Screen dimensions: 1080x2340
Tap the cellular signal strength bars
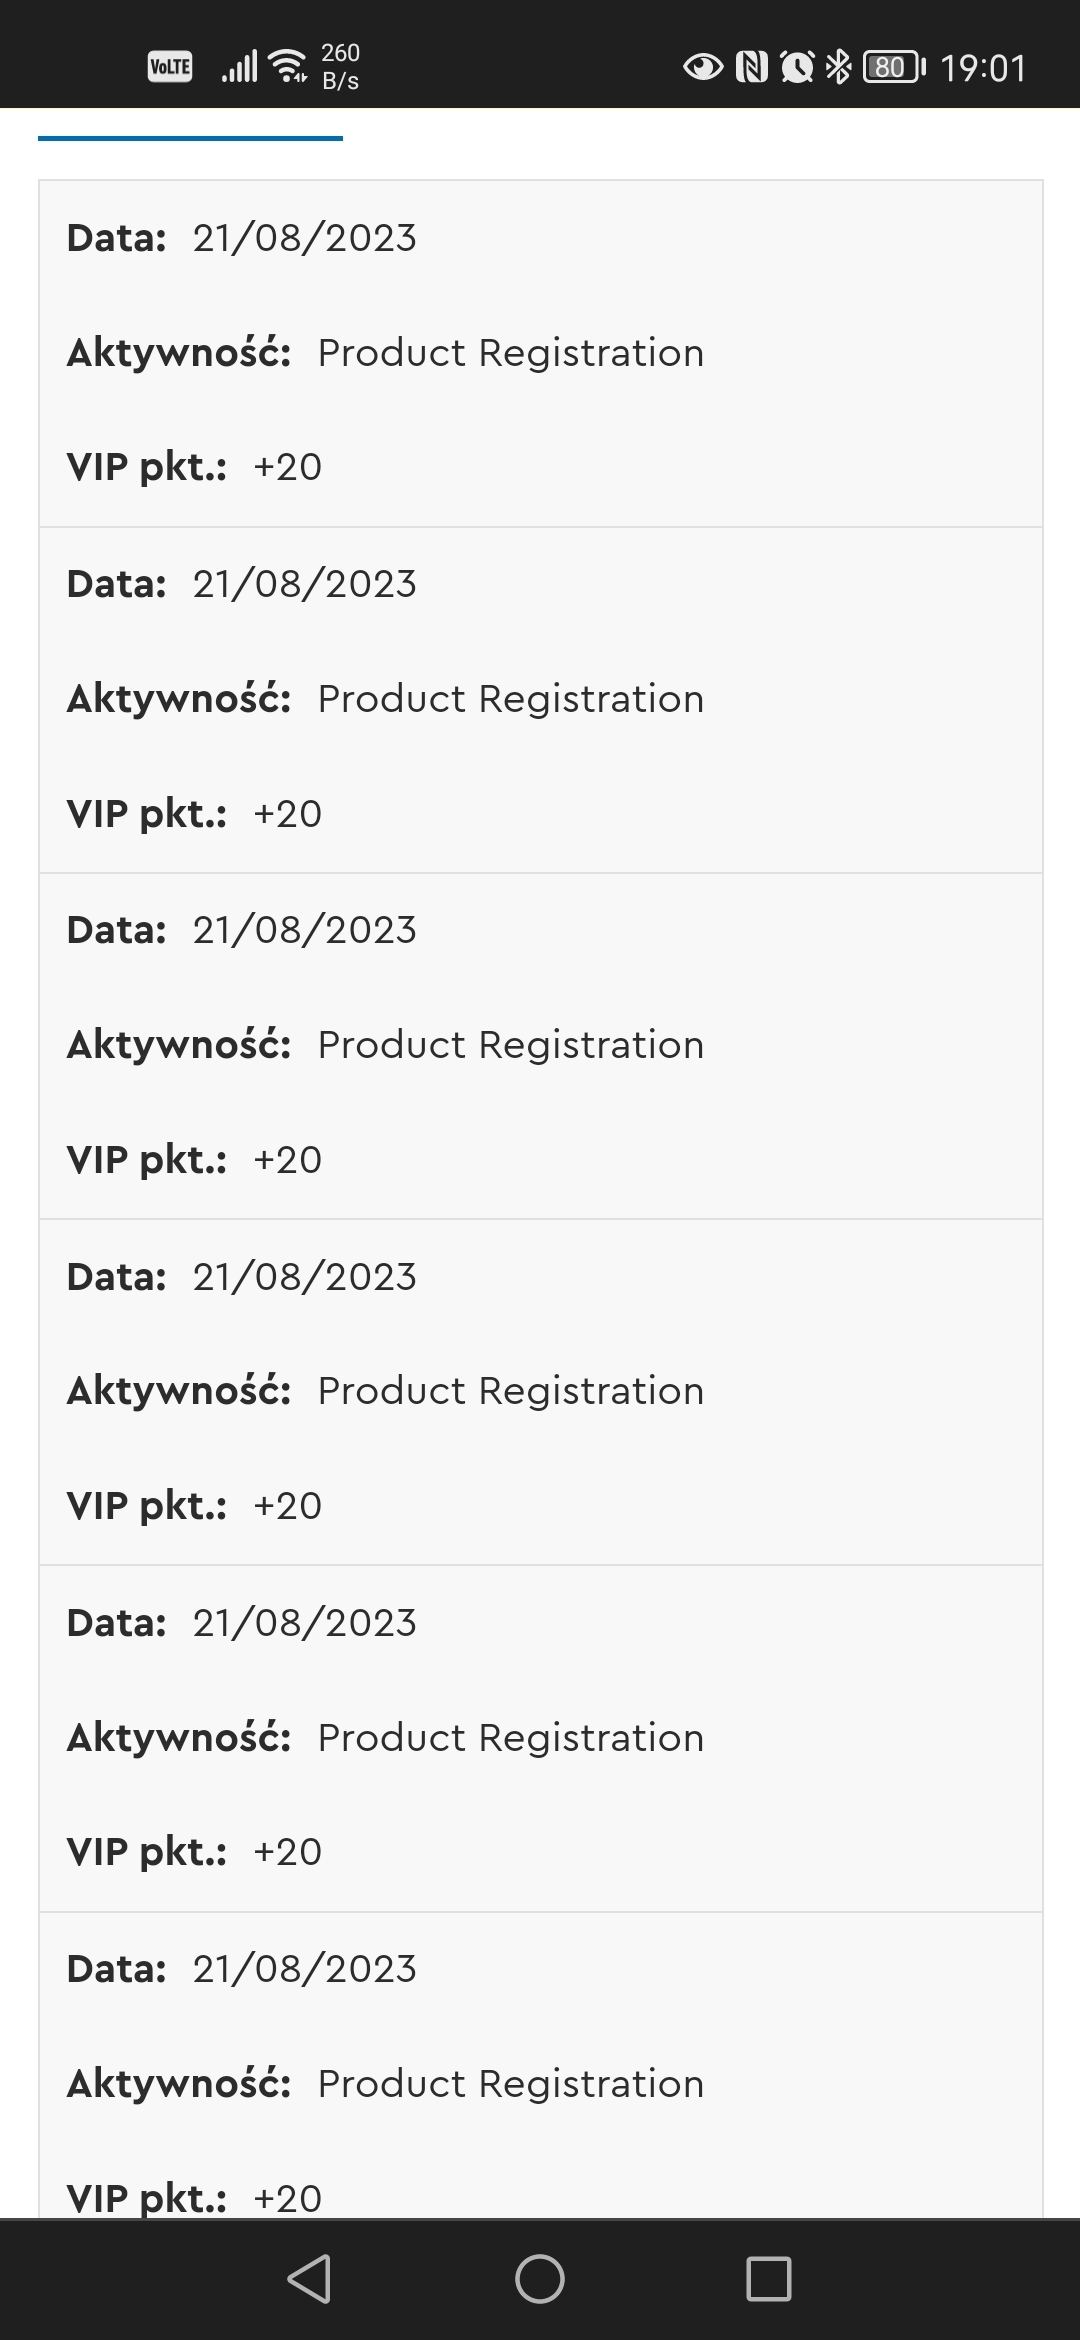pos(239,67)
